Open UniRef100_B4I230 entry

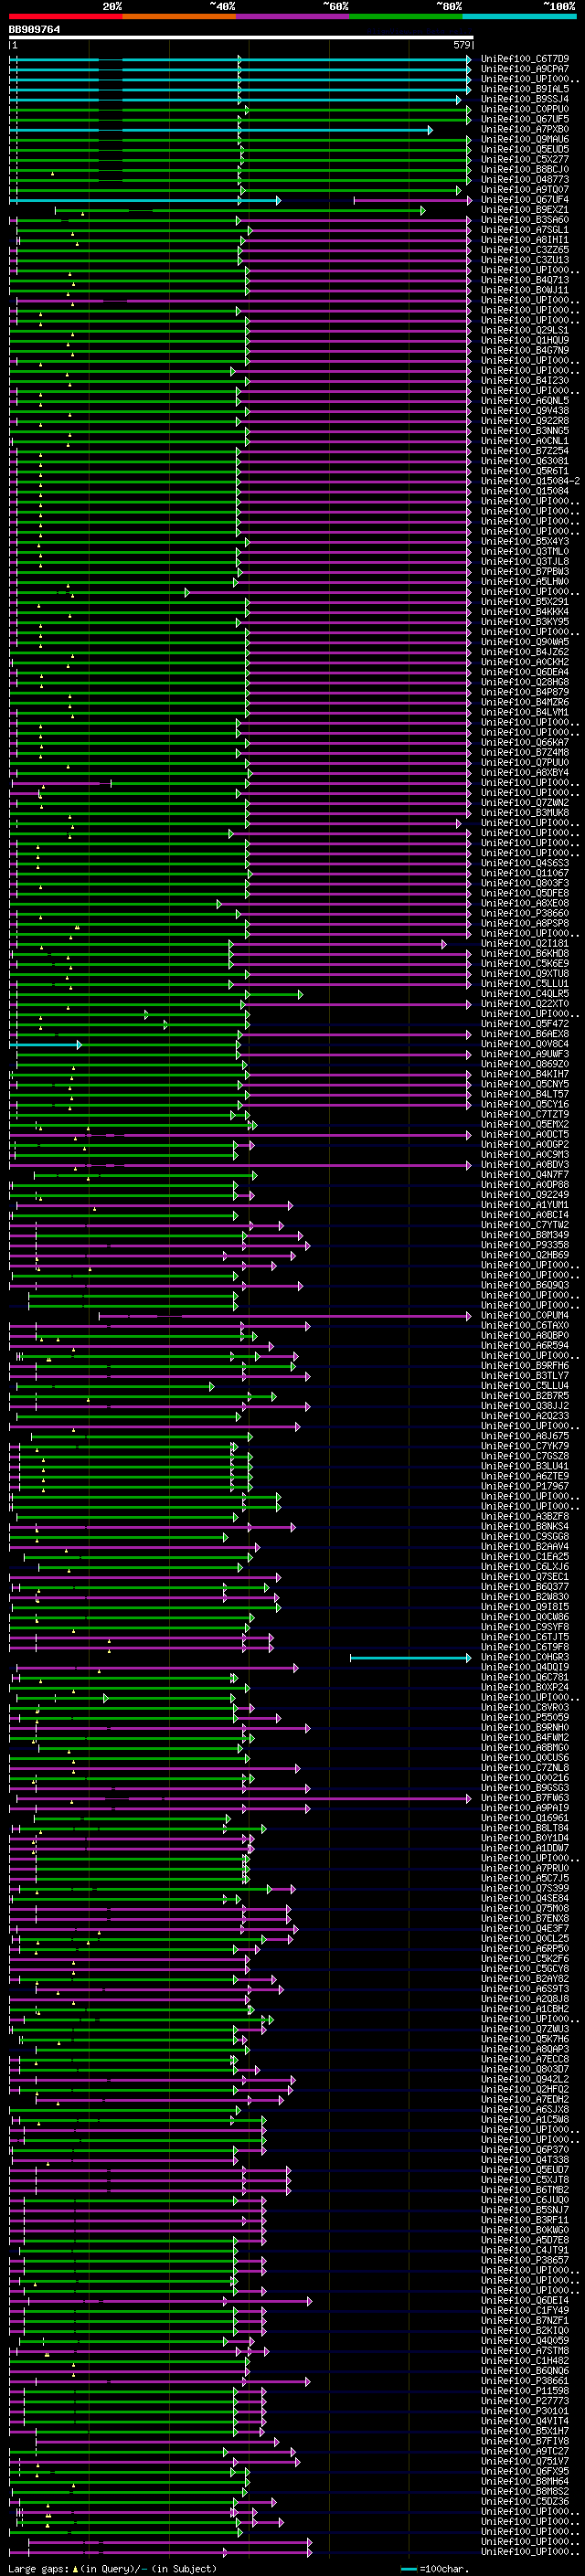pos(525,380)
